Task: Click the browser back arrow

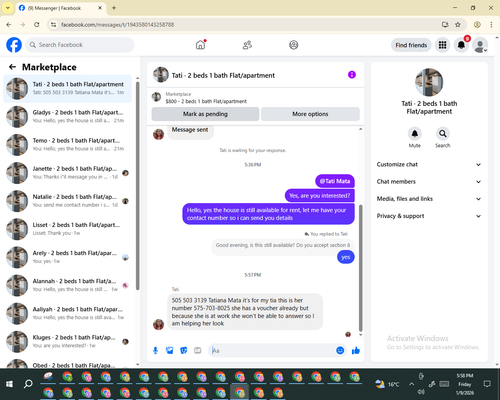Action: pyautogui.click(x=9, y=24)
